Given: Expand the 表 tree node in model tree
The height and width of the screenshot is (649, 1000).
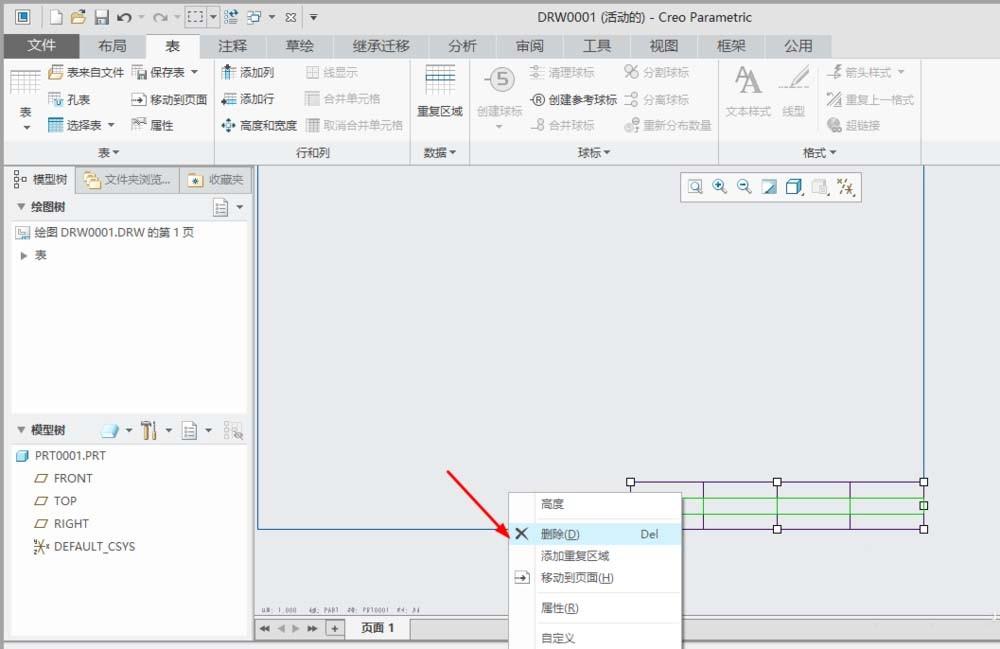Looking at the screenshot, I should pyautogui.click(x=25, y=255).
